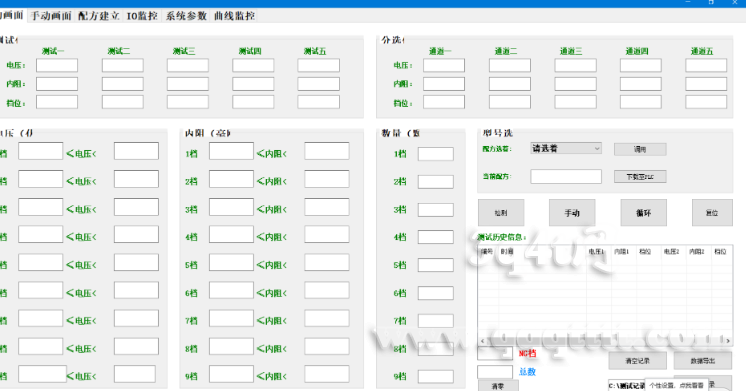Image resolution: width=755 pixels, height=391 pixels.
Task: Click the 编号 column header
Action: click(x=487, y=251)
